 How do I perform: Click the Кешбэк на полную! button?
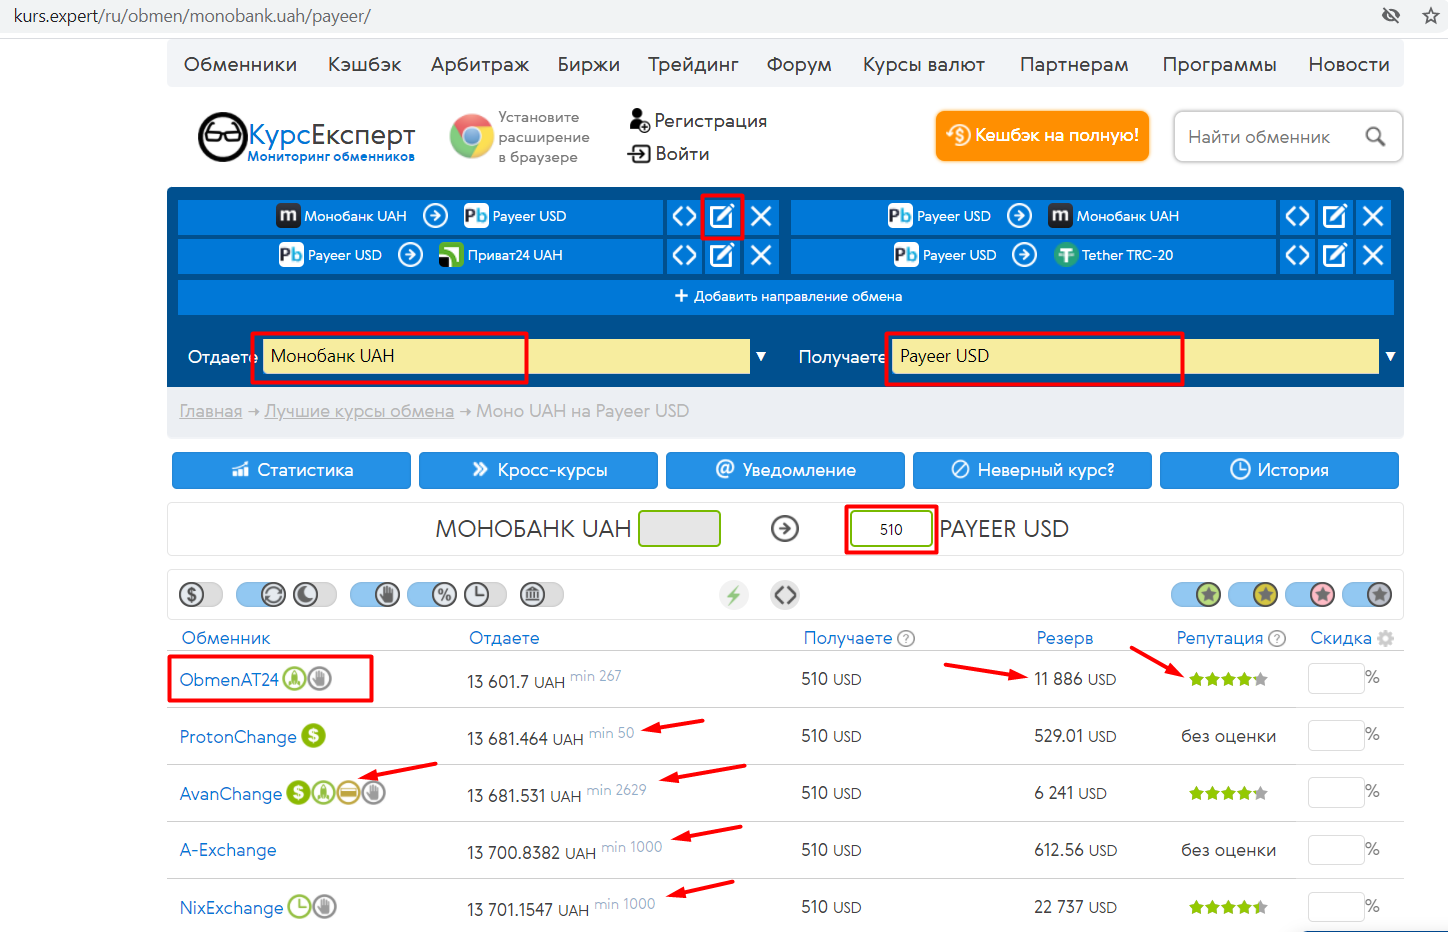(x=1042, y=136)
